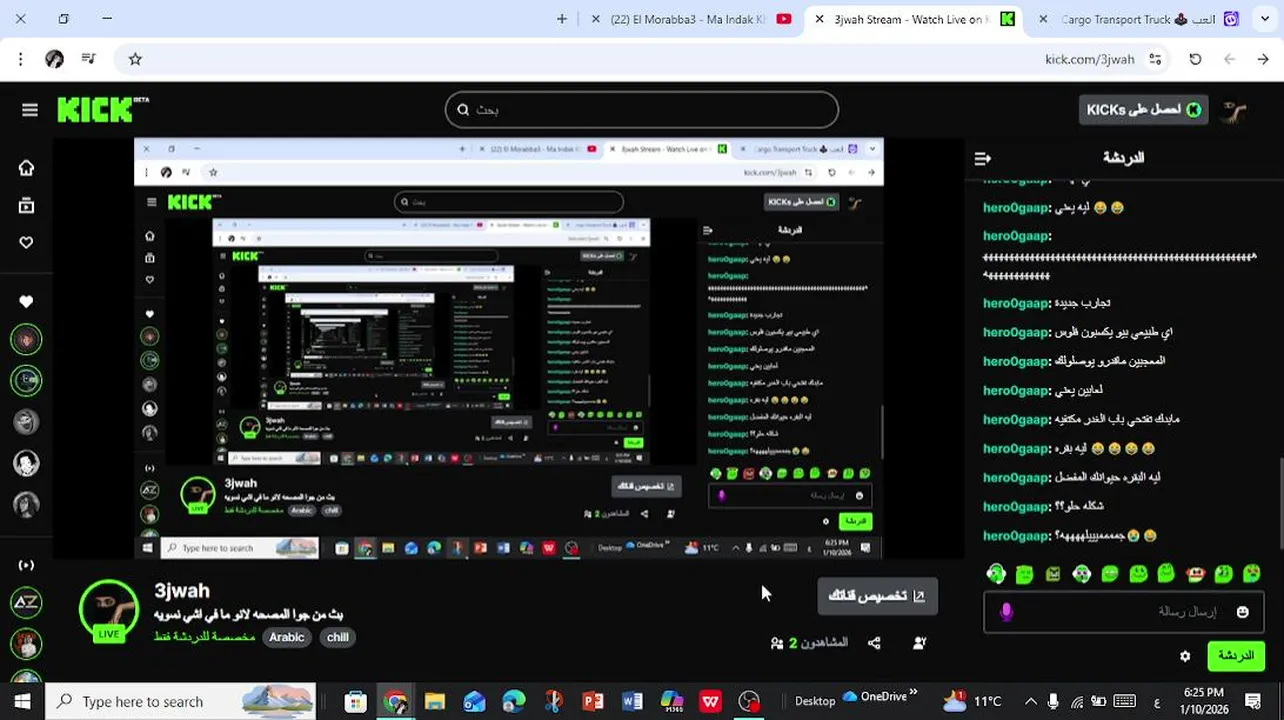Click the kick.com/3jwah address bar

tap(1090, 59)
